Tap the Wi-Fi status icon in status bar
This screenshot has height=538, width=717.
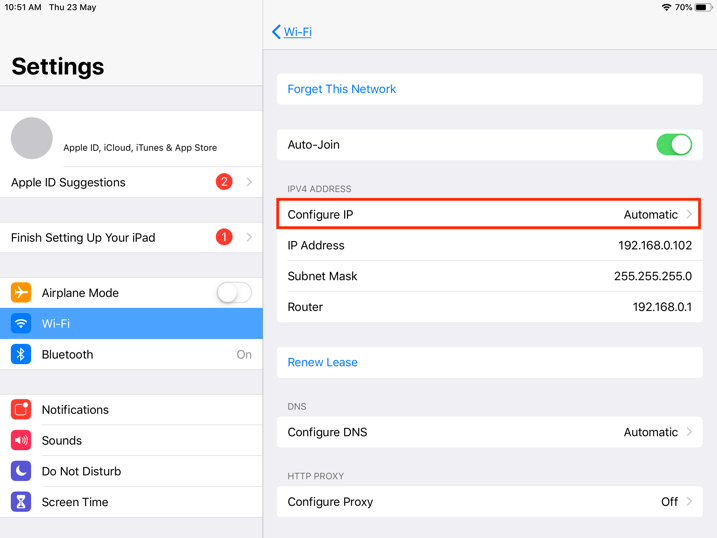point(666,7)
